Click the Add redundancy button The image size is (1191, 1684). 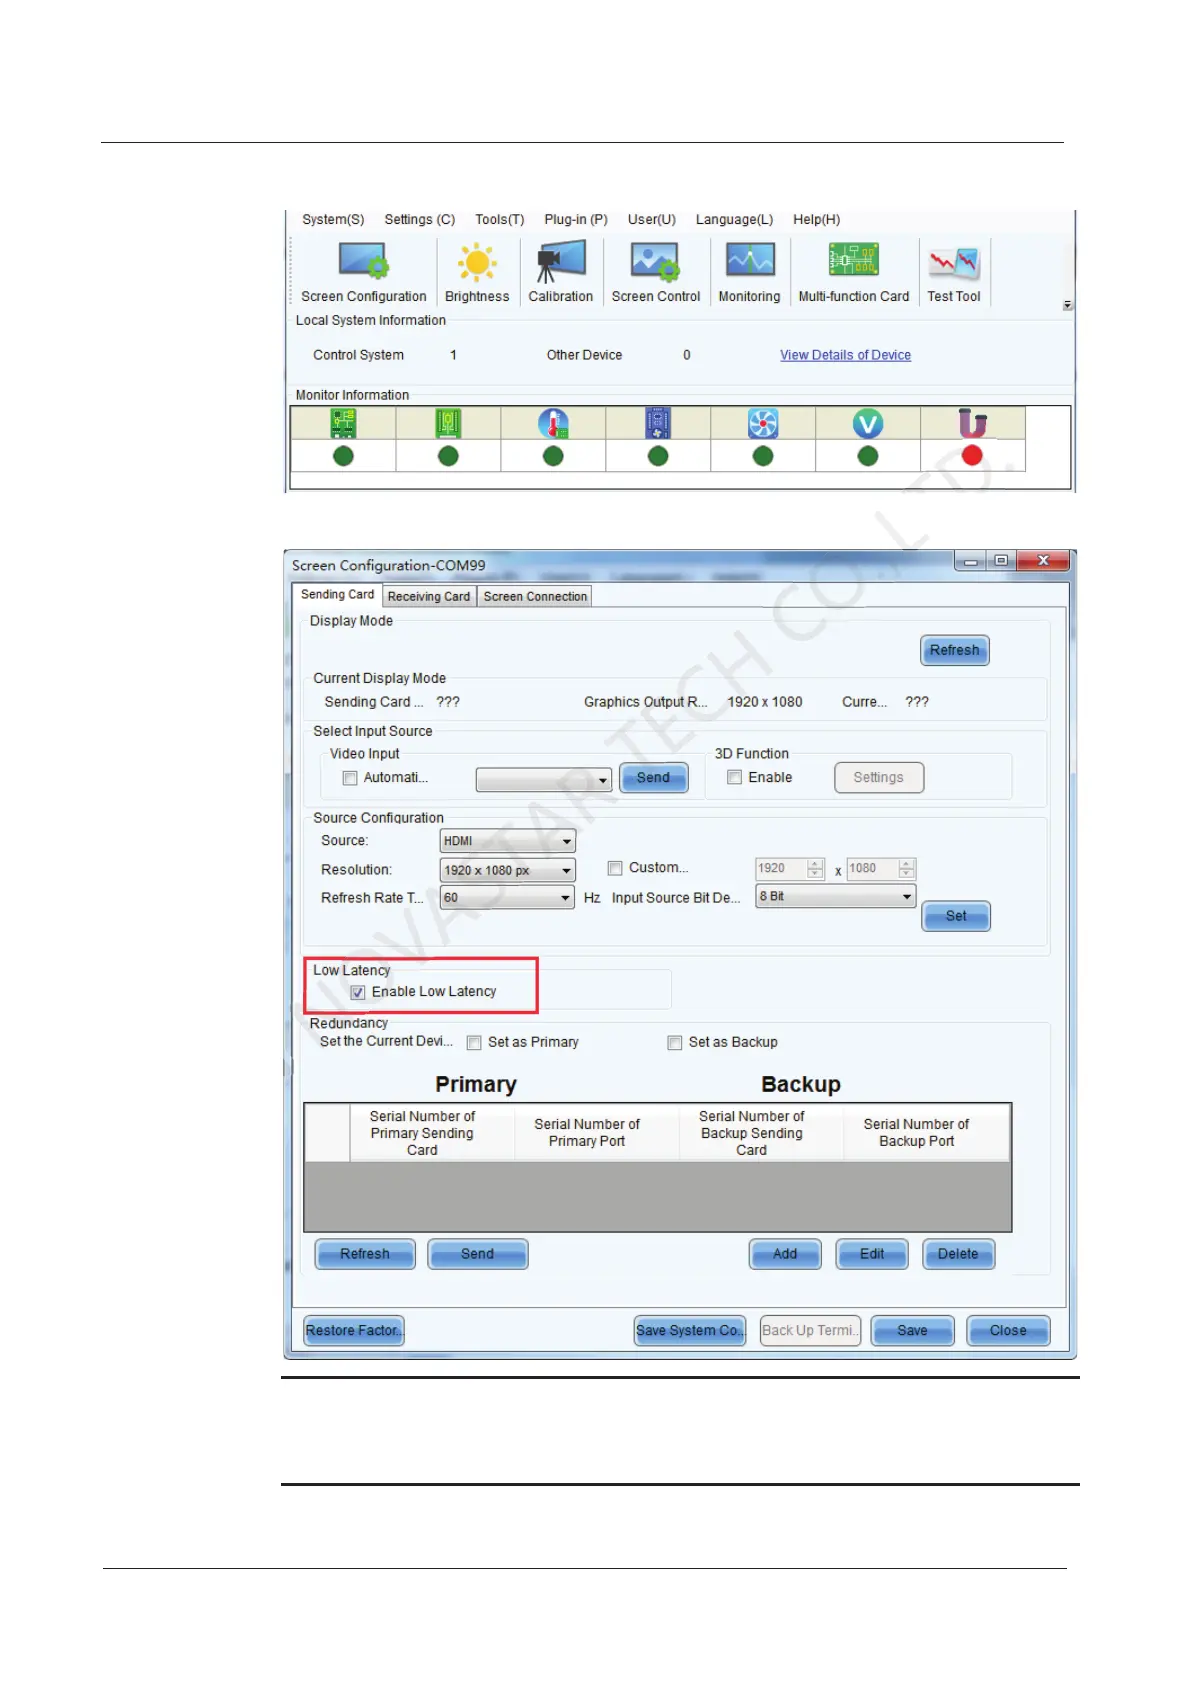click(785, 1254)
